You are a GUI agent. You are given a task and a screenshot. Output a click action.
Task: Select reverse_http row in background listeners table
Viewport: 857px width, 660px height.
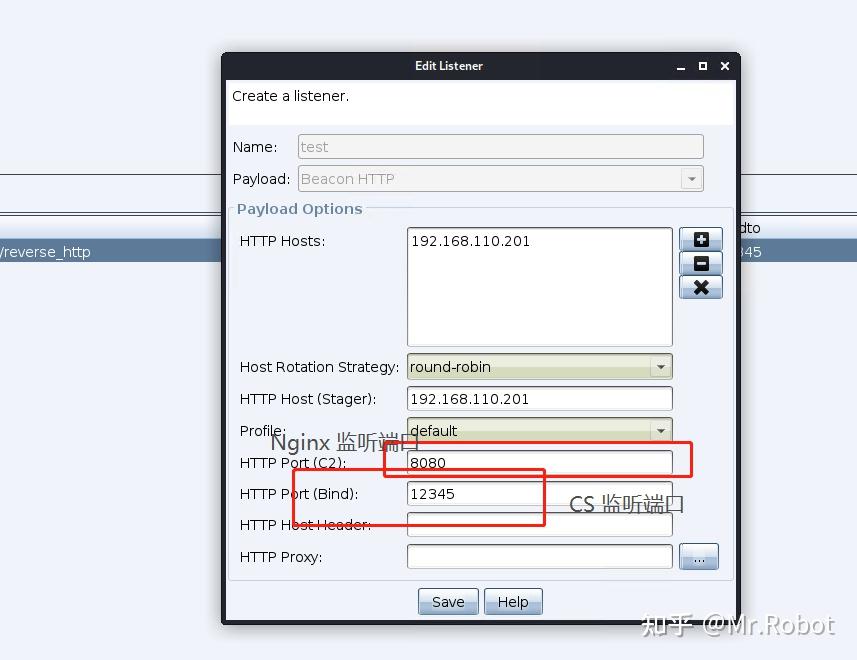[110, 251]
